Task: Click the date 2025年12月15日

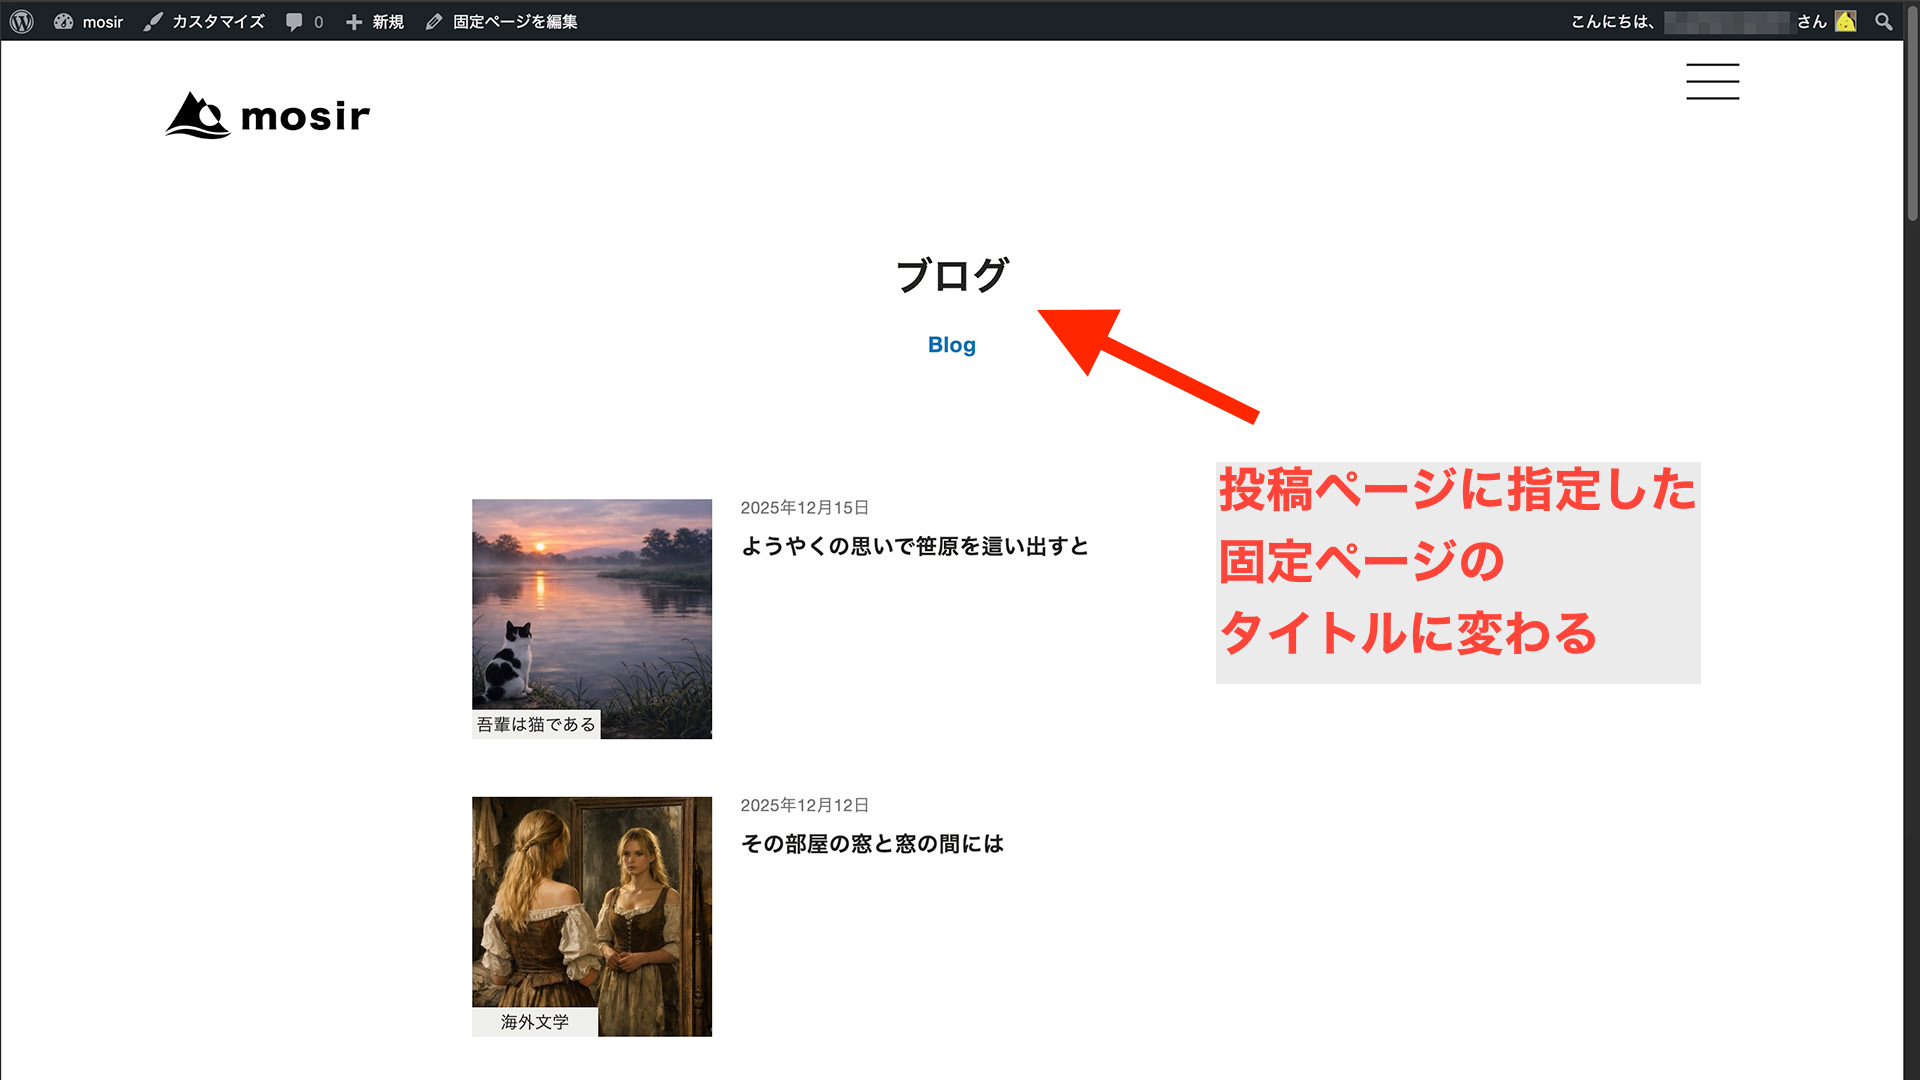Action: point(805,507)
